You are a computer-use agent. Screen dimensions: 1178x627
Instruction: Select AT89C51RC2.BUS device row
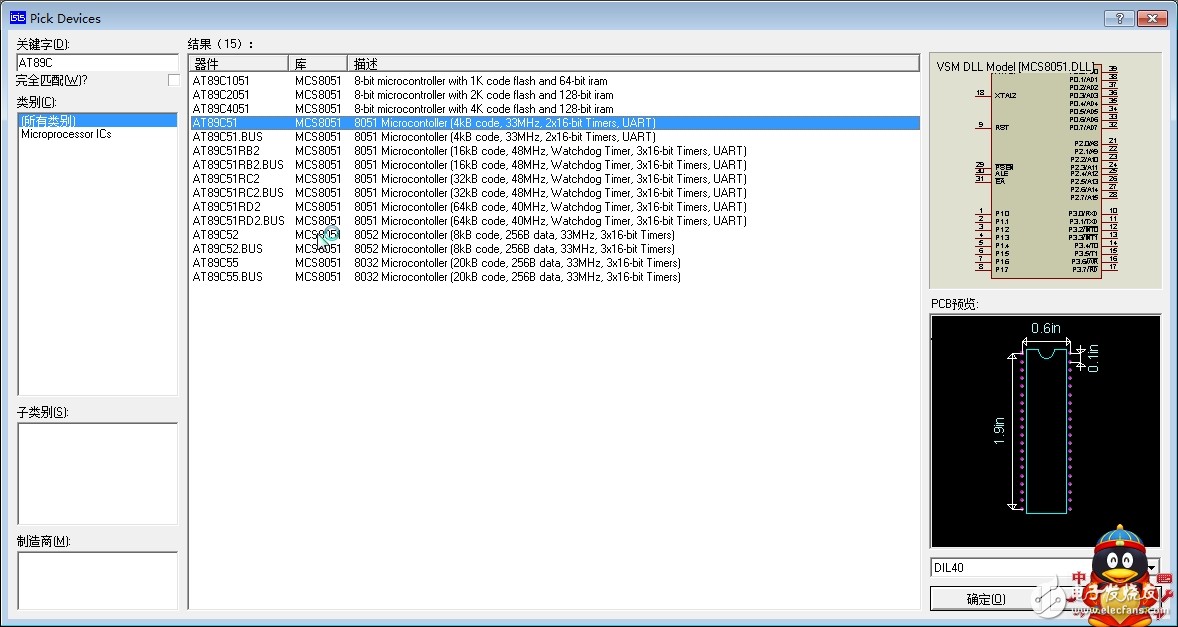click(554, 193)
